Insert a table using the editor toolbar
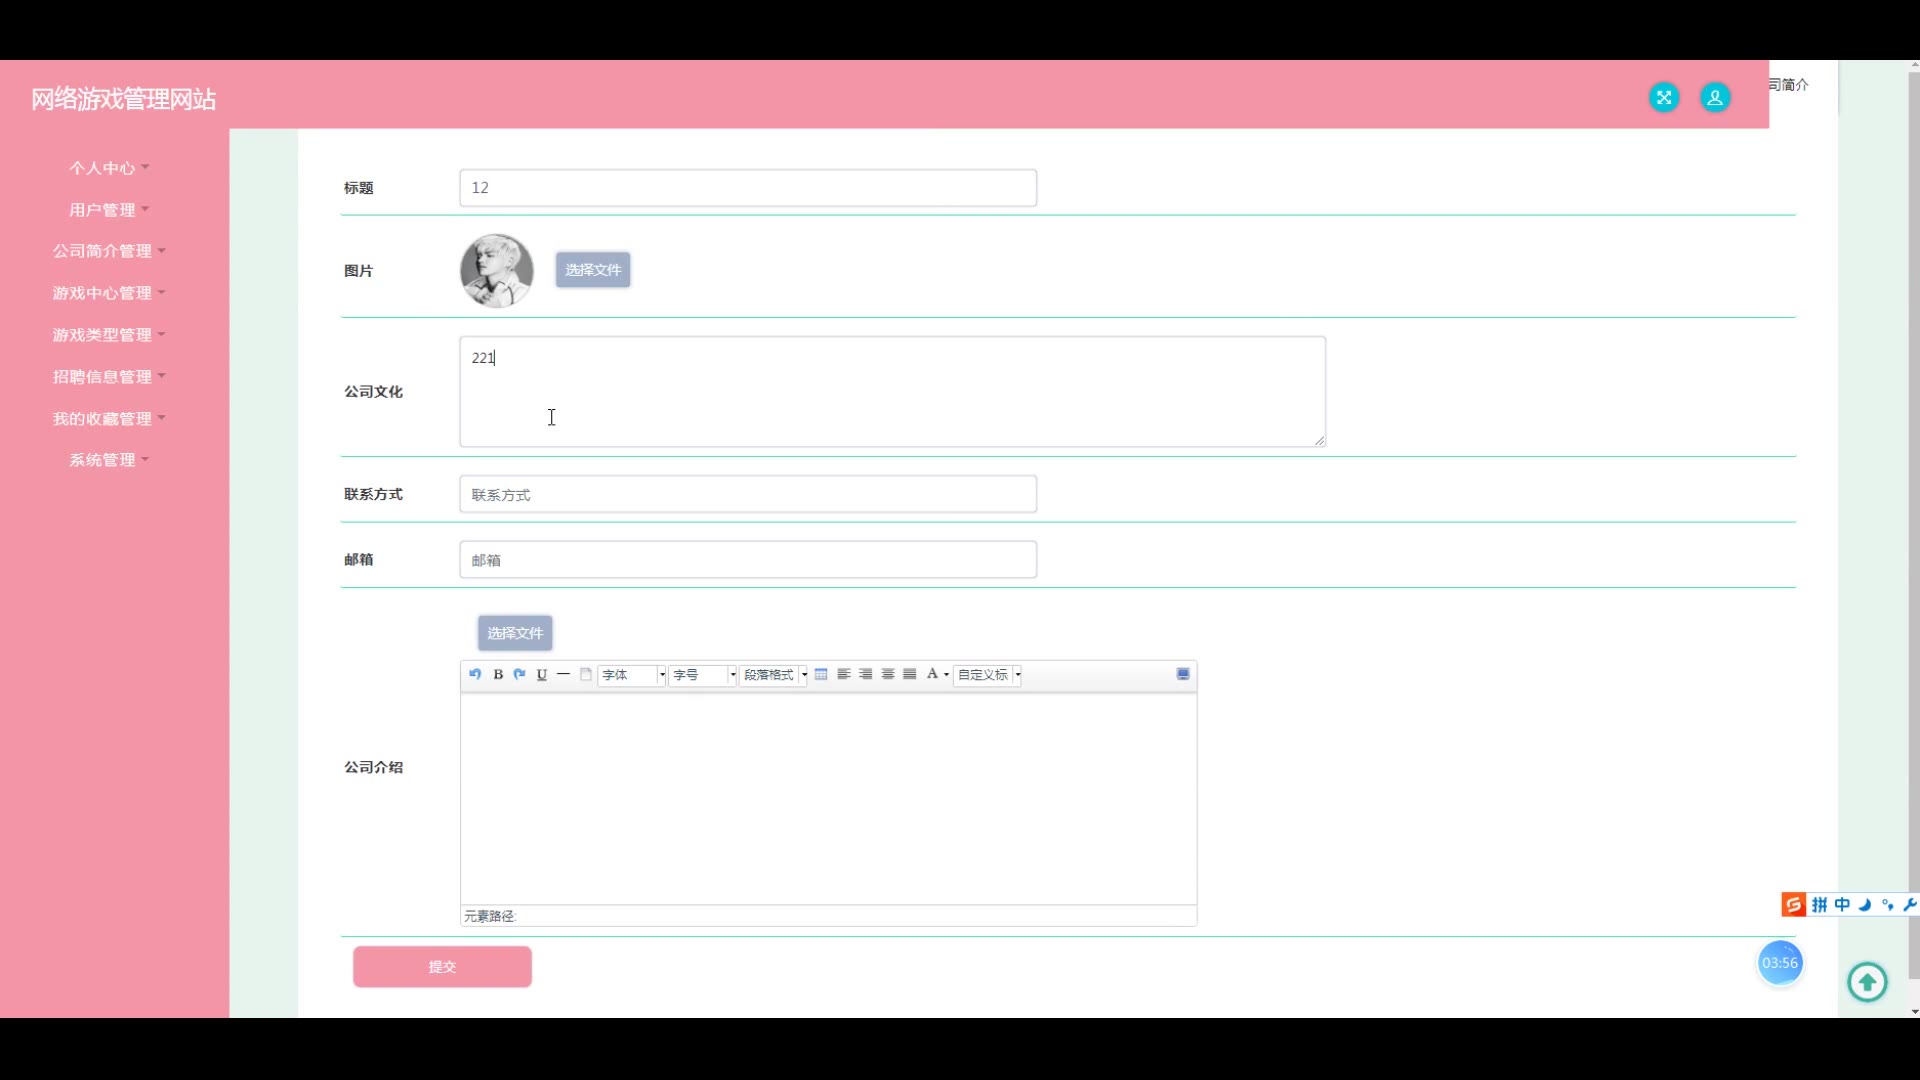The width and height of the screenshot is (1920, 1080). pos(821,675)
